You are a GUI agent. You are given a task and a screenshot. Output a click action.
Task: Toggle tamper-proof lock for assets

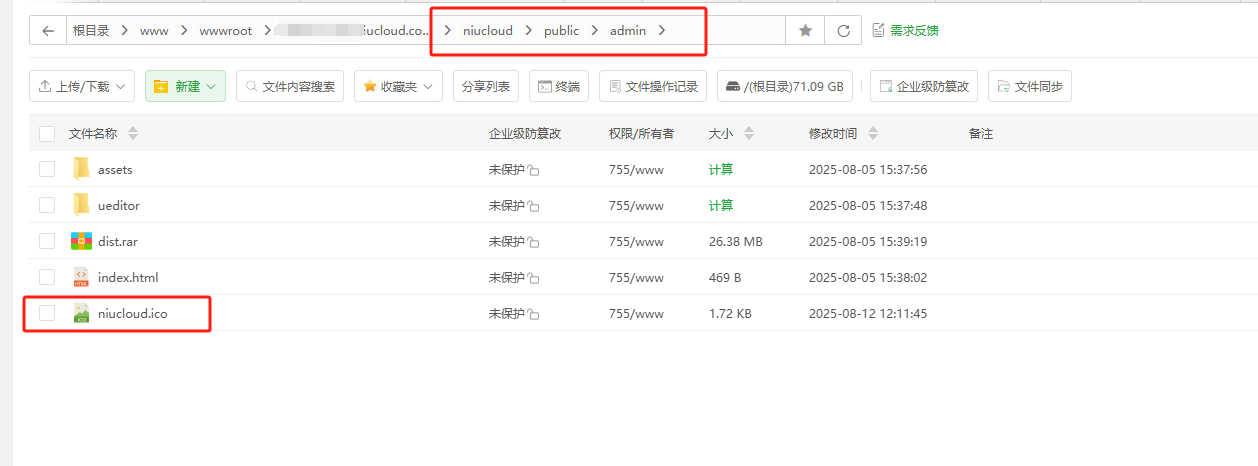pos(534,171)
